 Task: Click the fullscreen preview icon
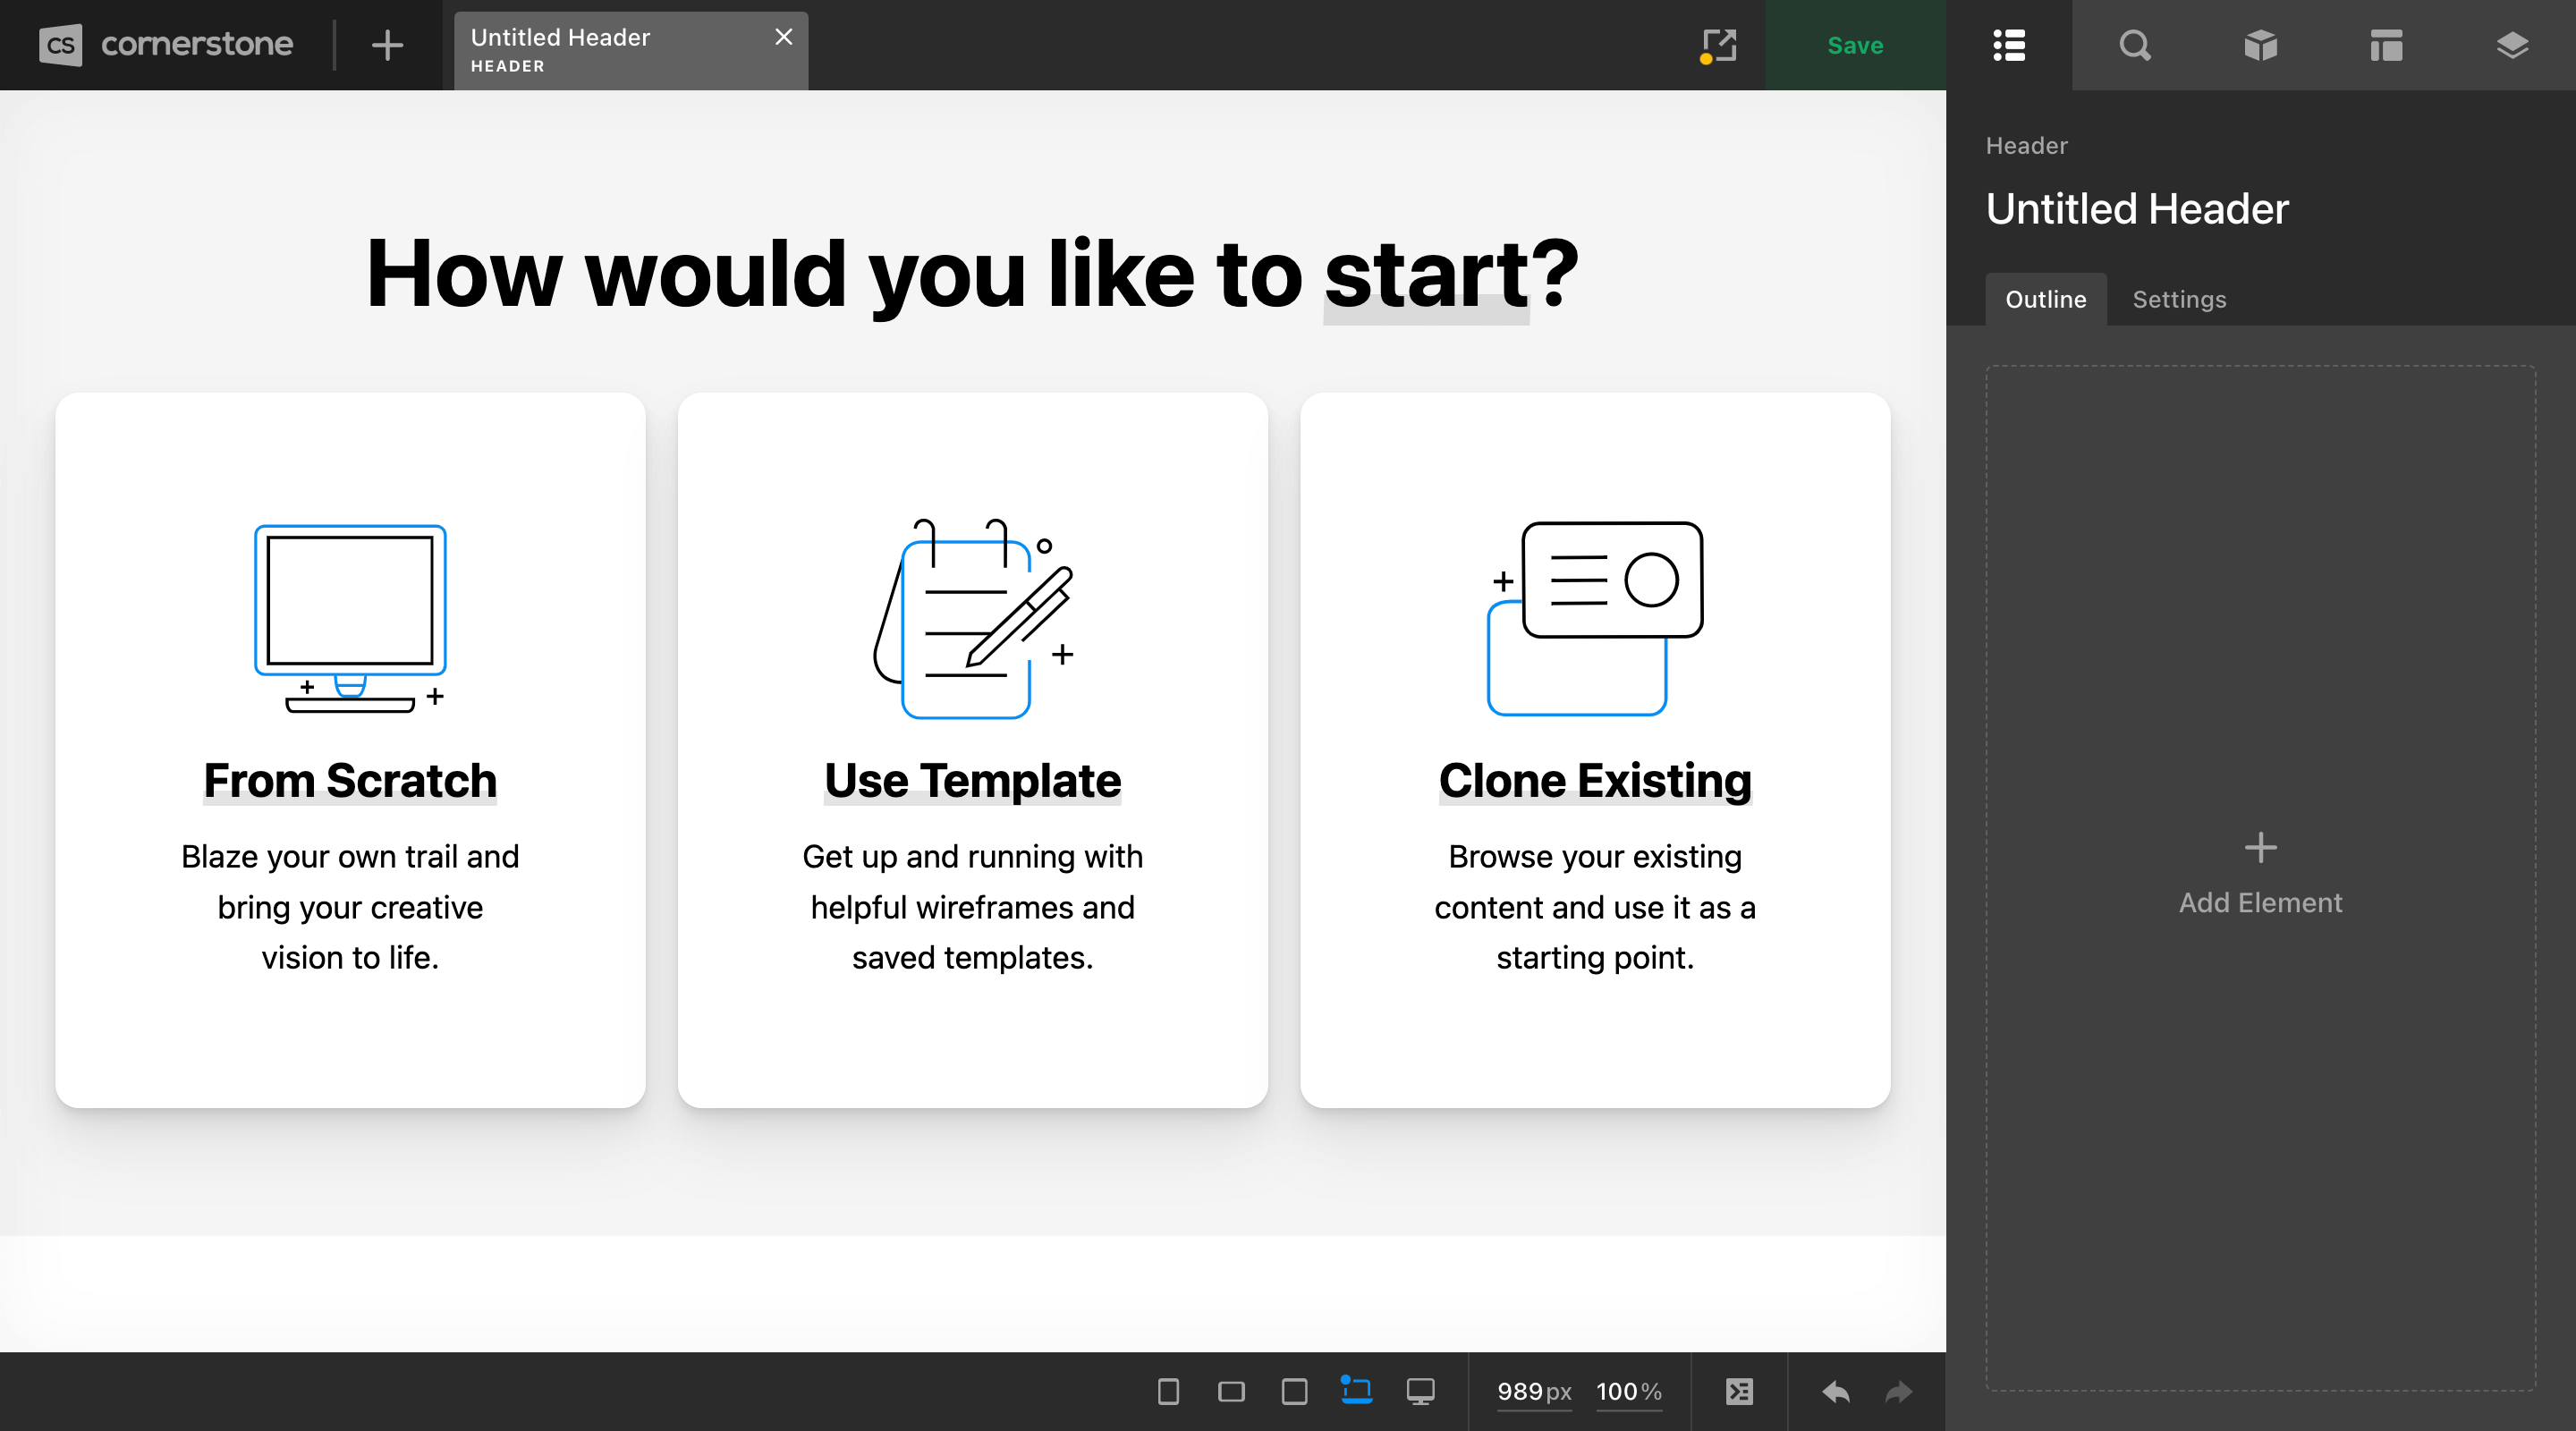[1718, 46]
